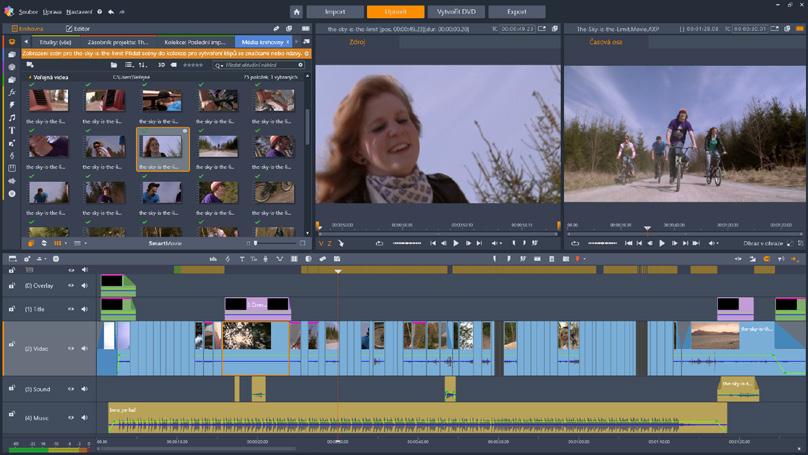Screen dimensions: 808x455
Task: Switch to the Upravit tab
Action: [395, 11]
